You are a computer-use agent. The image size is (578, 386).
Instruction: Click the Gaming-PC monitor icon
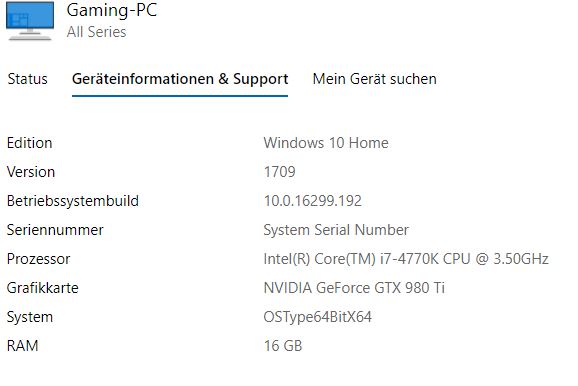(30, 21)
